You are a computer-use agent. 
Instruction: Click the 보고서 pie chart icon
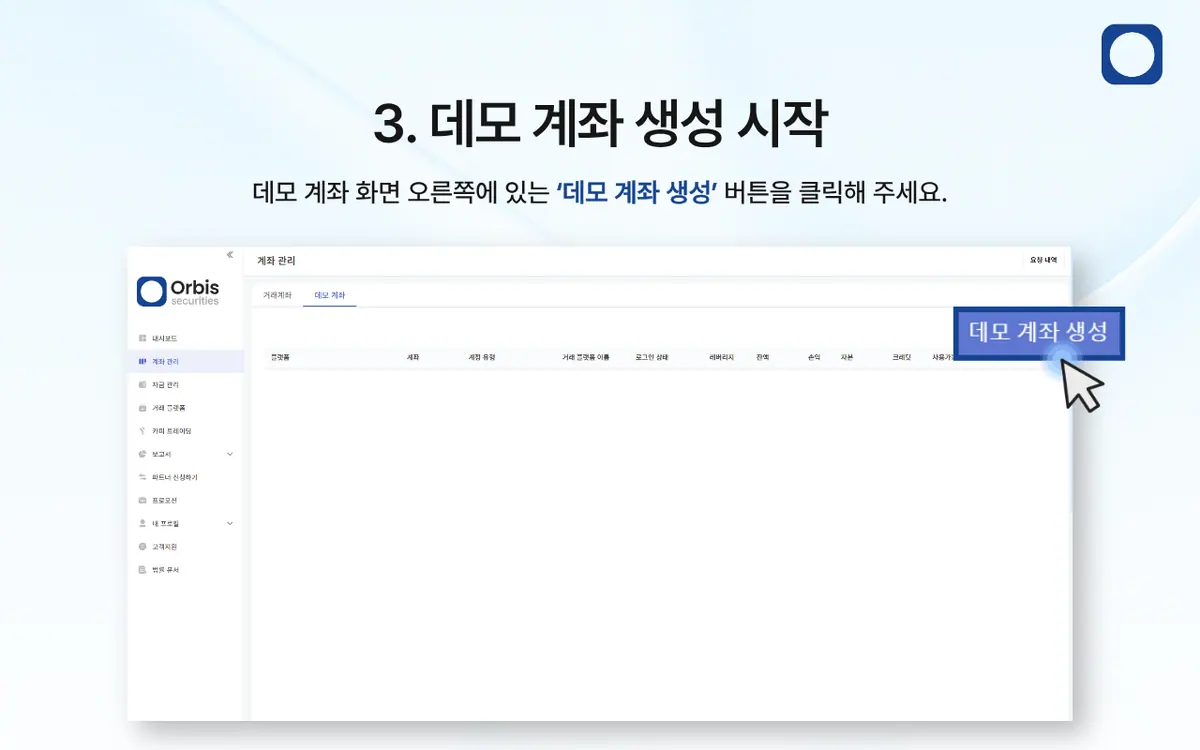point(143,454)
